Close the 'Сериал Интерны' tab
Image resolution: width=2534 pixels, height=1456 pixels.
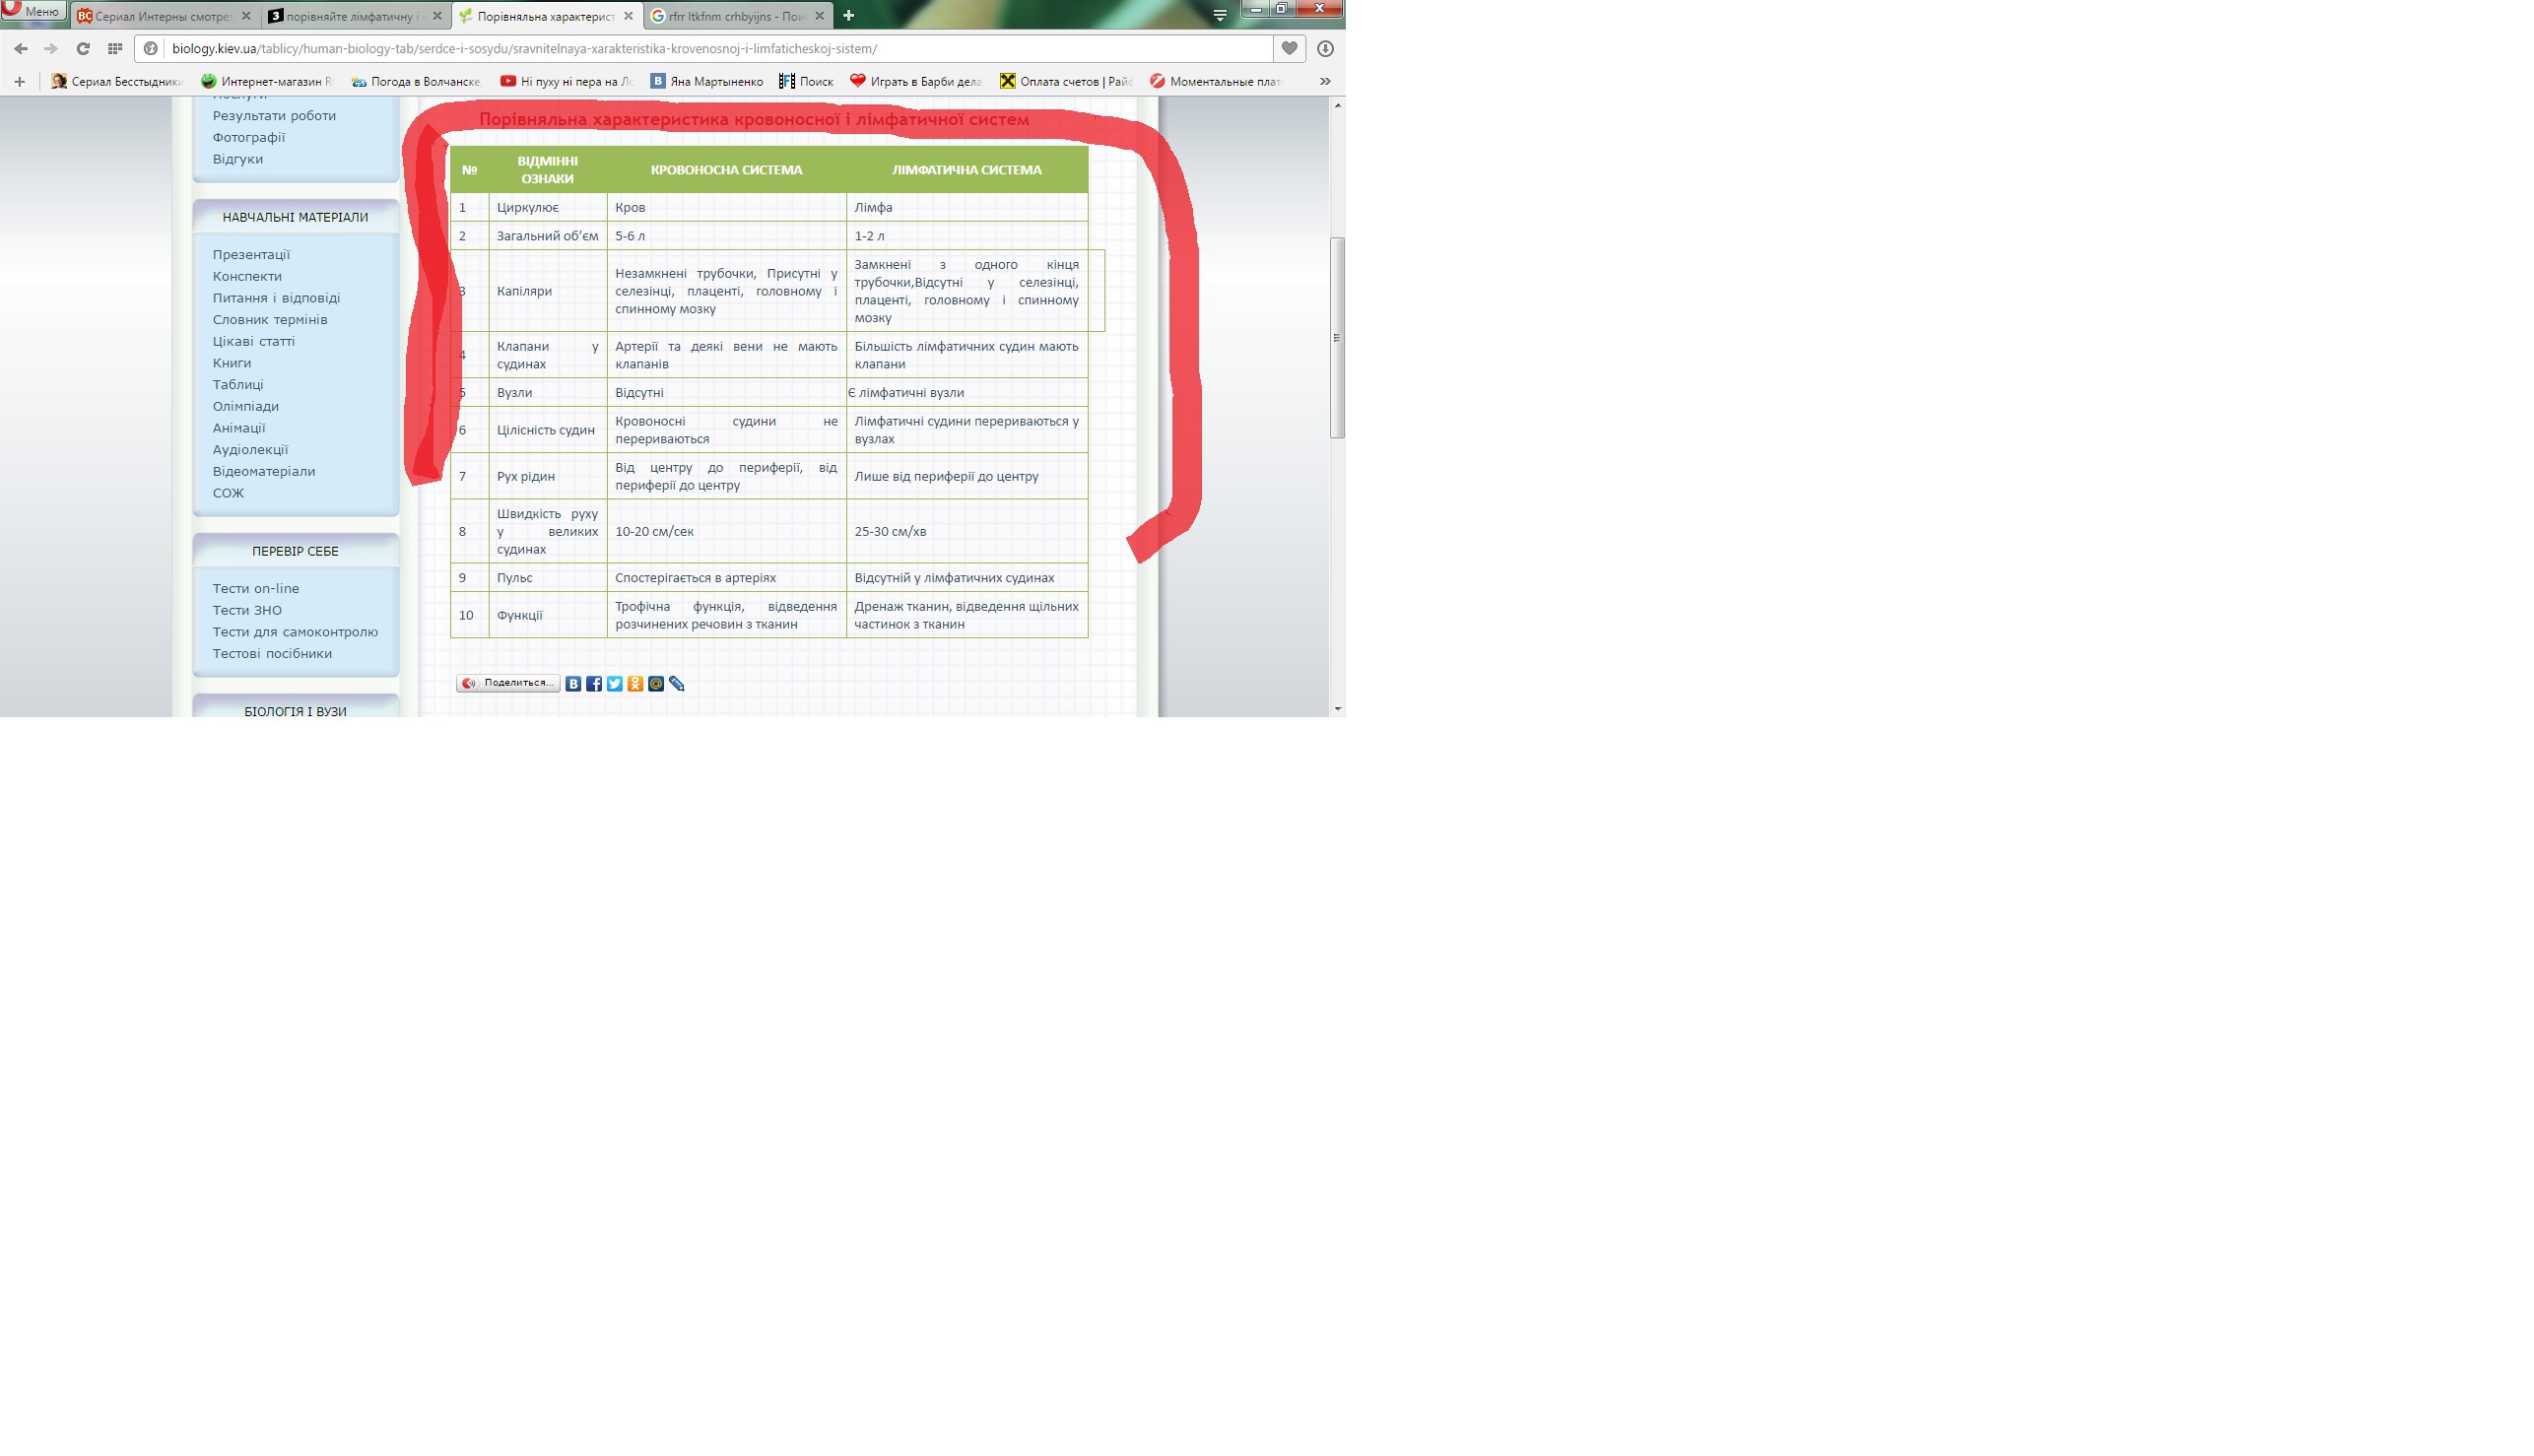point(246,16)
